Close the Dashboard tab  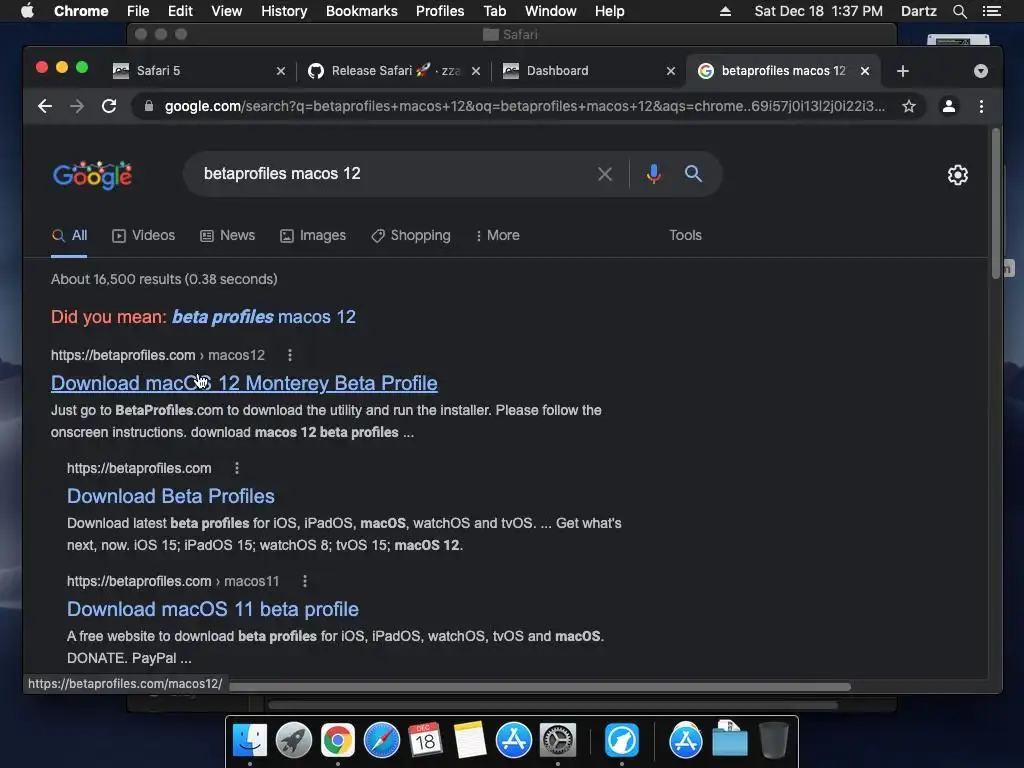671,71
